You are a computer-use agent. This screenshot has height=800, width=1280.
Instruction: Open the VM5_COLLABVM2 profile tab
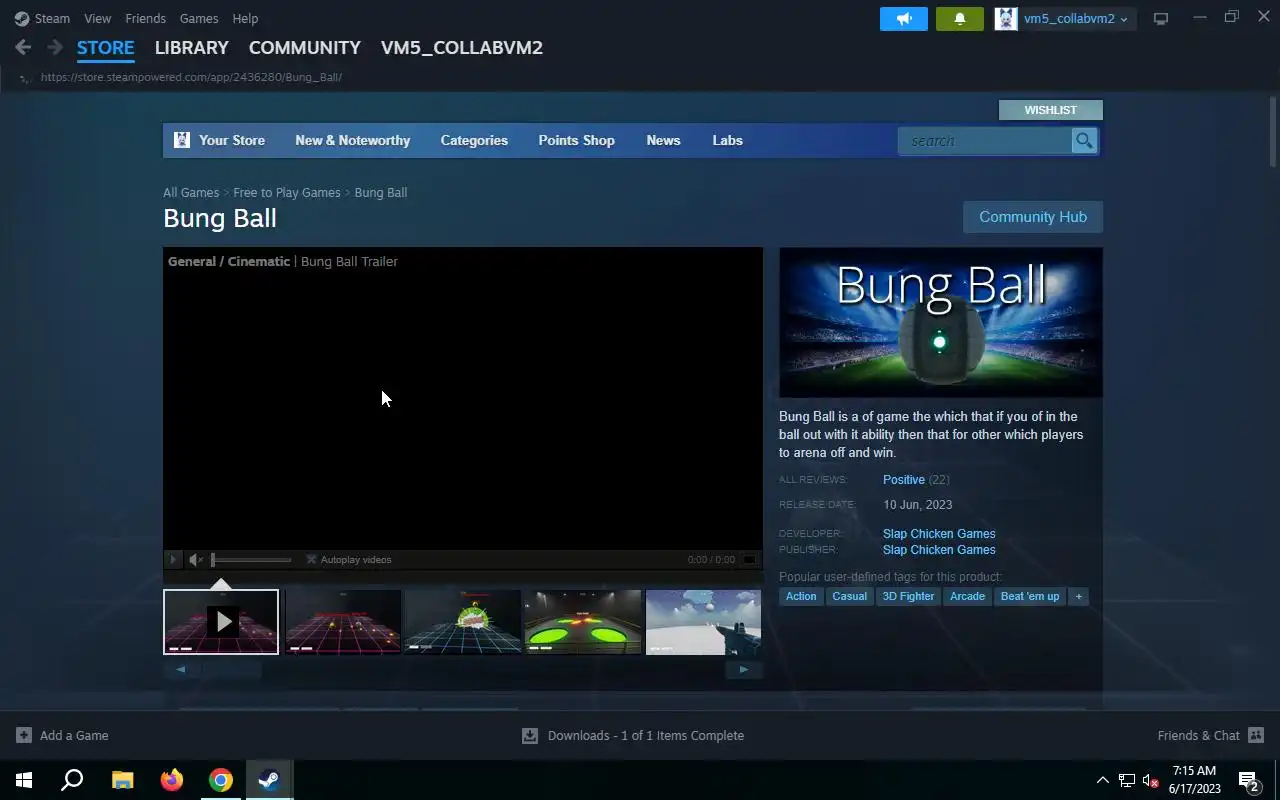point(462,47)
